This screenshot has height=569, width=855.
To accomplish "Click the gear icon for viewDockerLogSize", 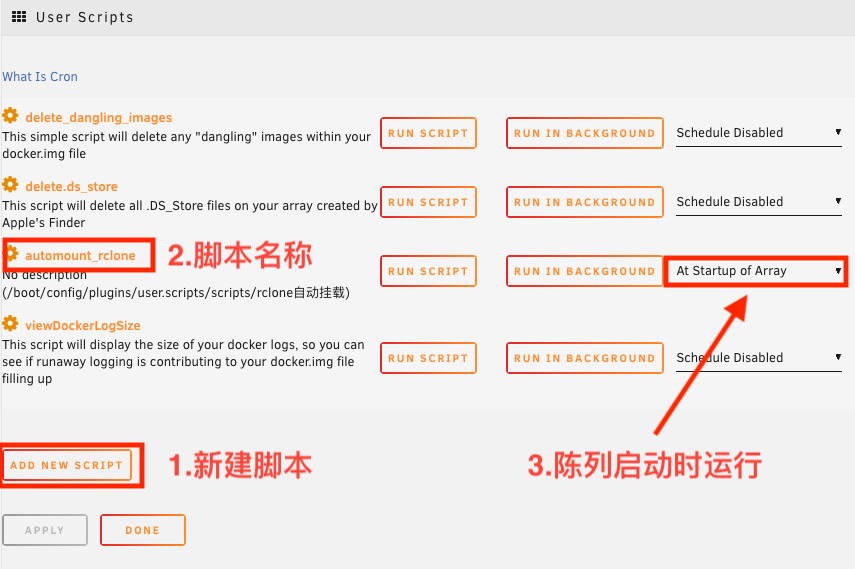I will click(10, 324).
